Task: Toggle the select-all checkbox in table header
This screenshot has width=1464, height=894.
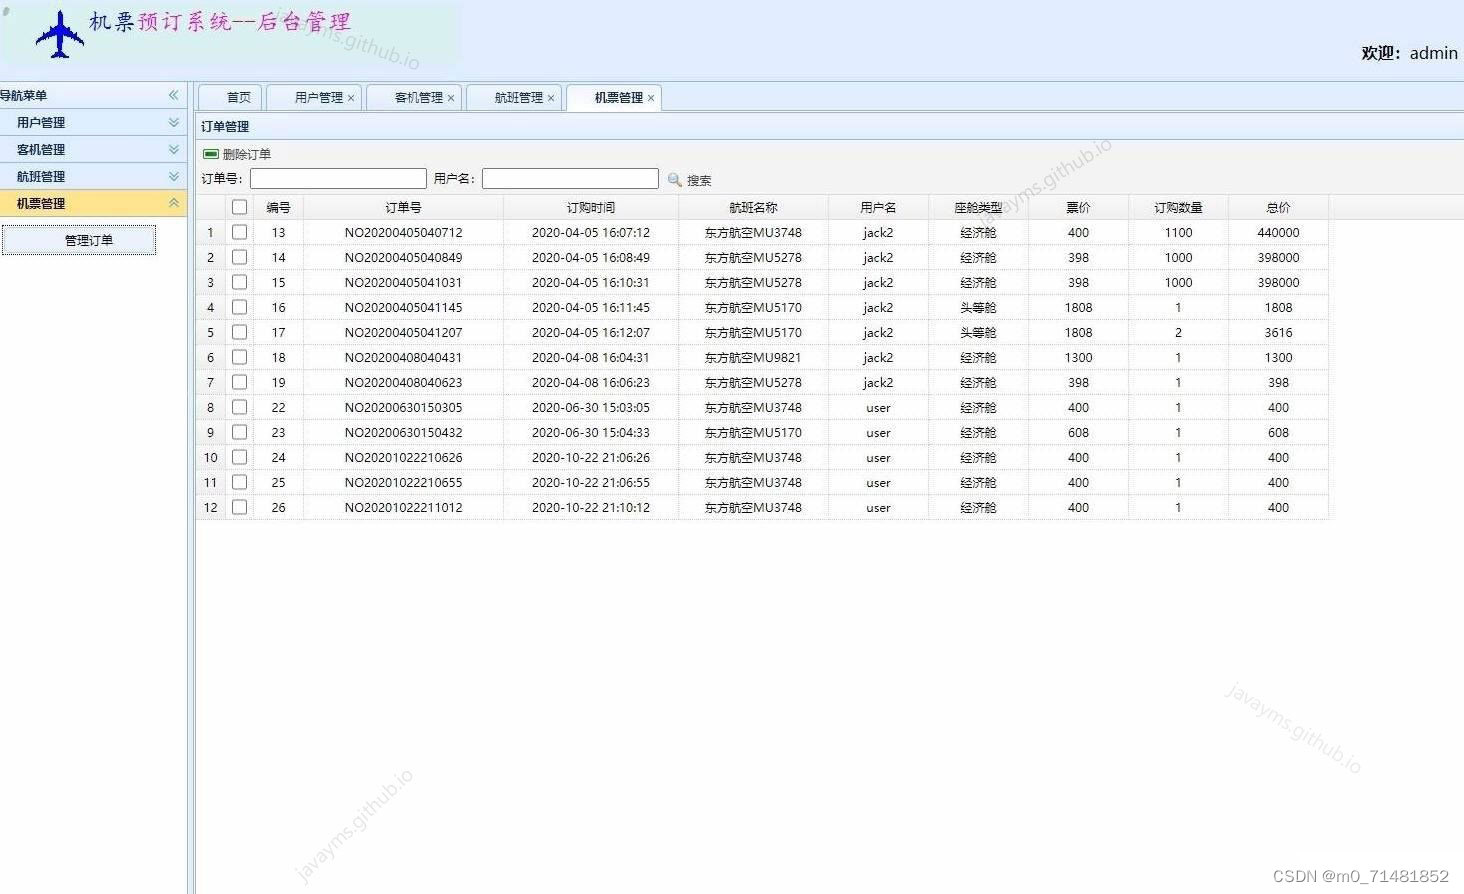Action: (239, 207)
